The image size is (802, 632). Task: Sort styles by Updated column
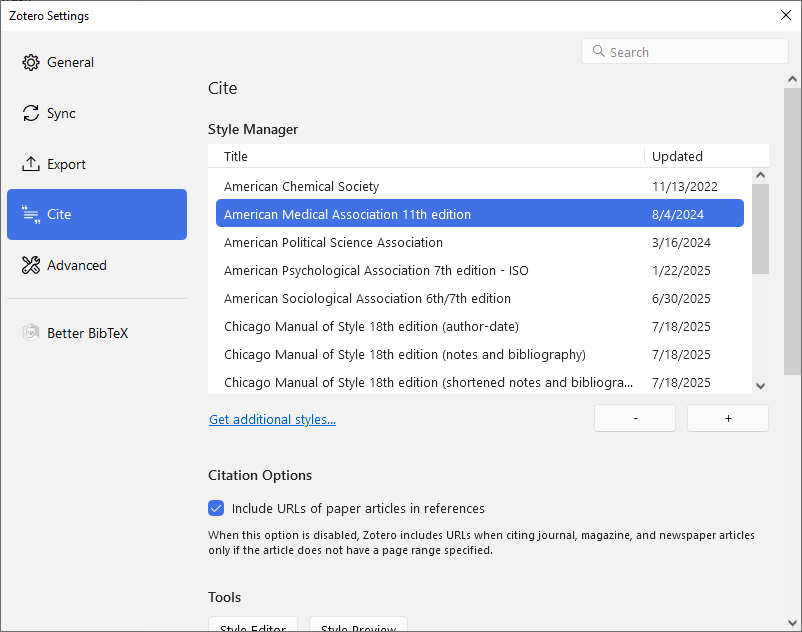click(x=706, y=156)
